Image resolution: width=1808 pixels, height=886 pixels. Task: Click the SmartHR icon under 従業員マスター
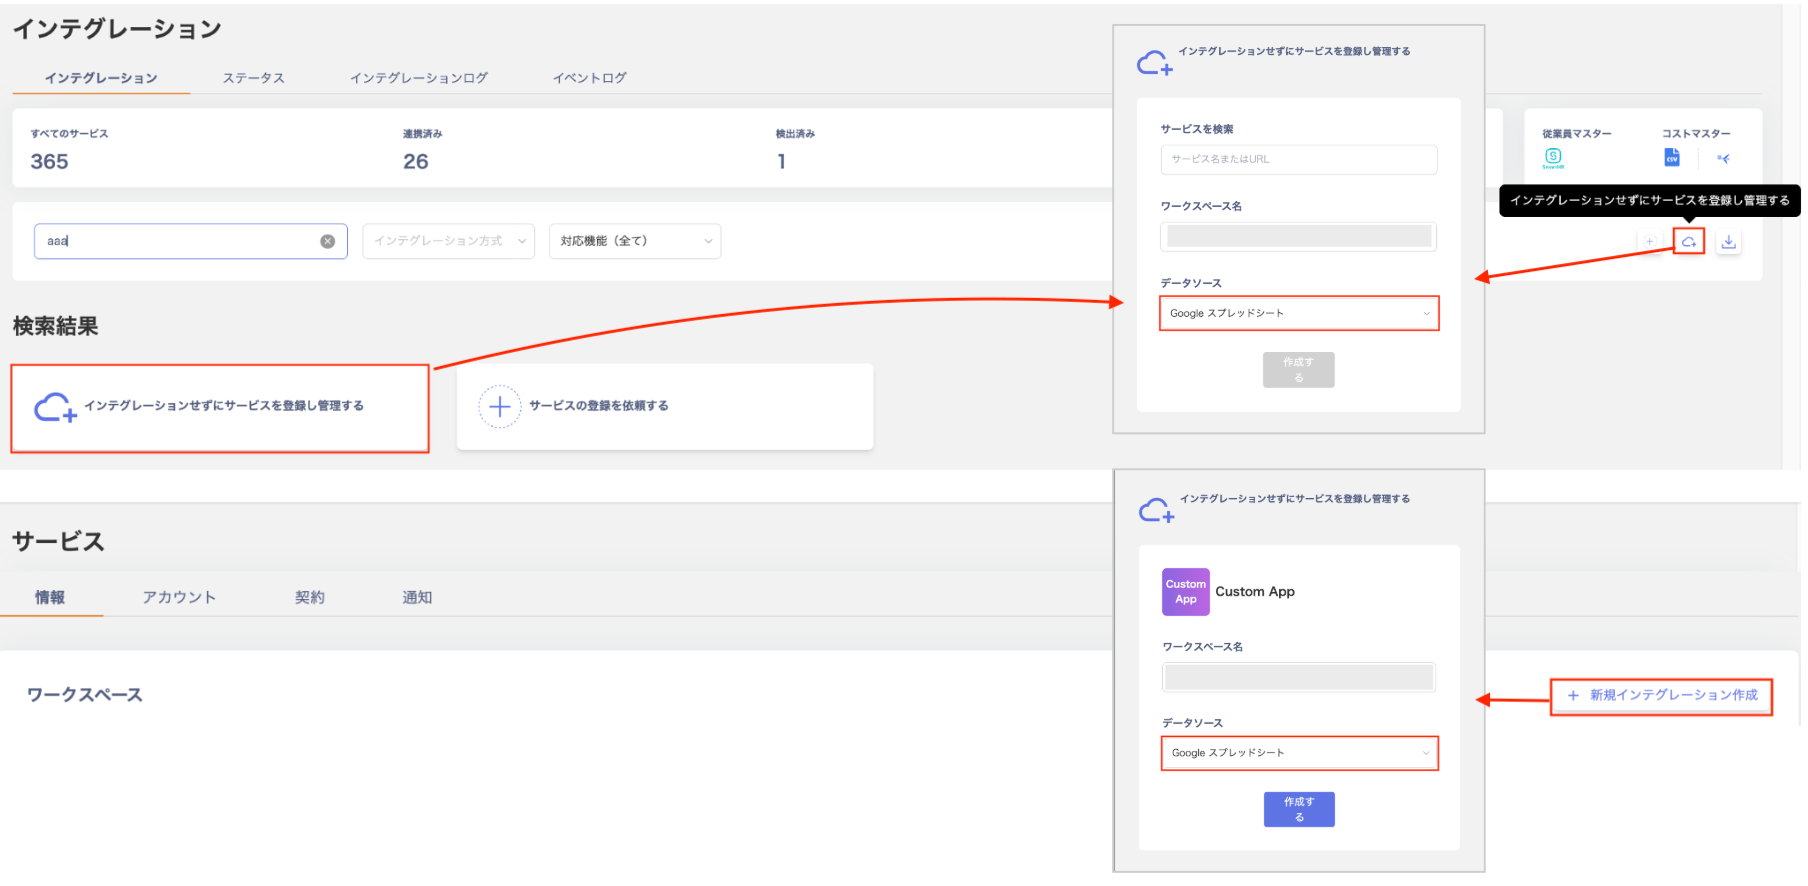point(1553,158)
